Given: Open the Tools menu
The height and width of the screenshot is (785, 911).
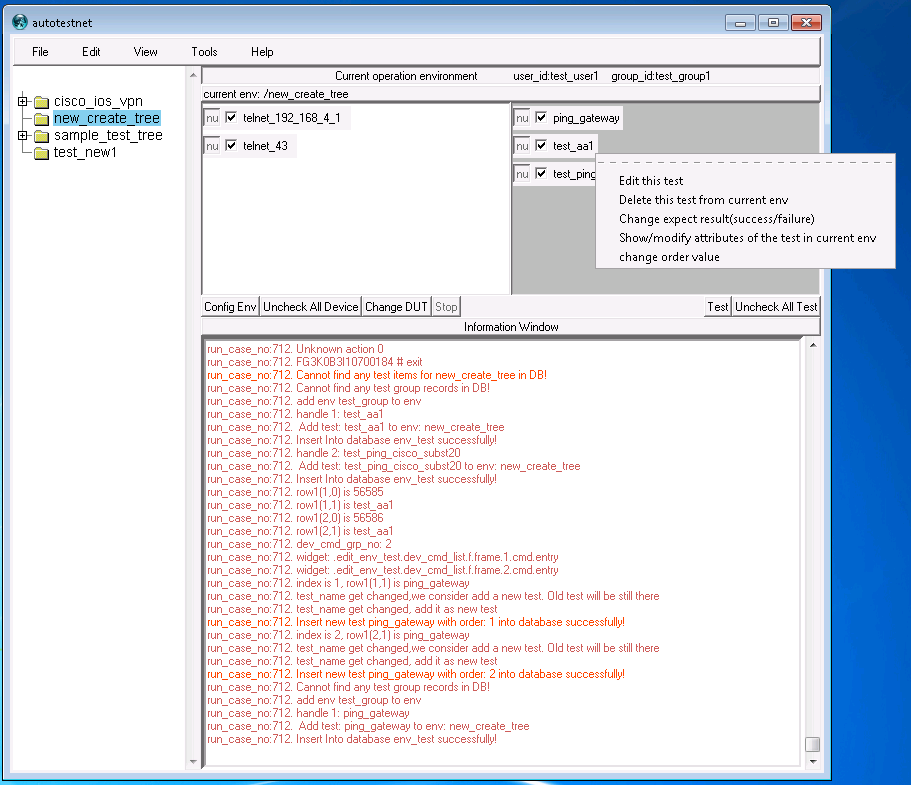Looking at the screenshot, I should (204, 52).
